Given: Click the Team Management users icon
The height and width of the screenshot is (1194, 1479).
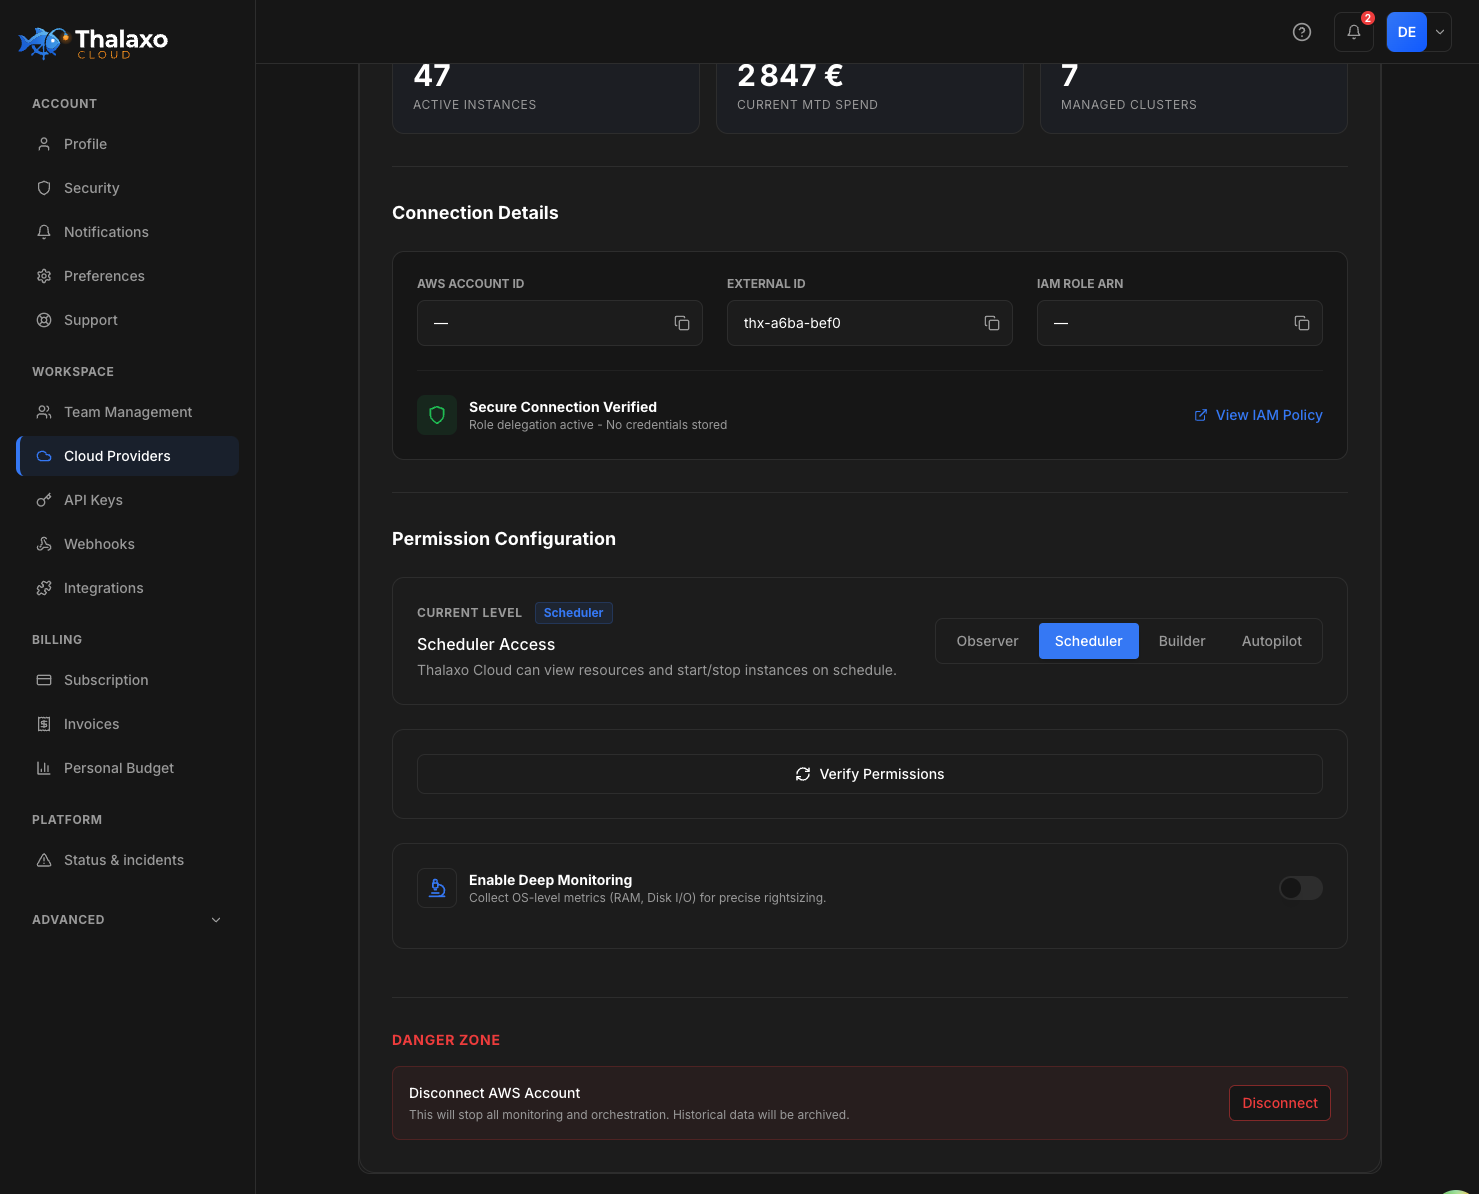Looking at the screenshot, I should (44, 412).
